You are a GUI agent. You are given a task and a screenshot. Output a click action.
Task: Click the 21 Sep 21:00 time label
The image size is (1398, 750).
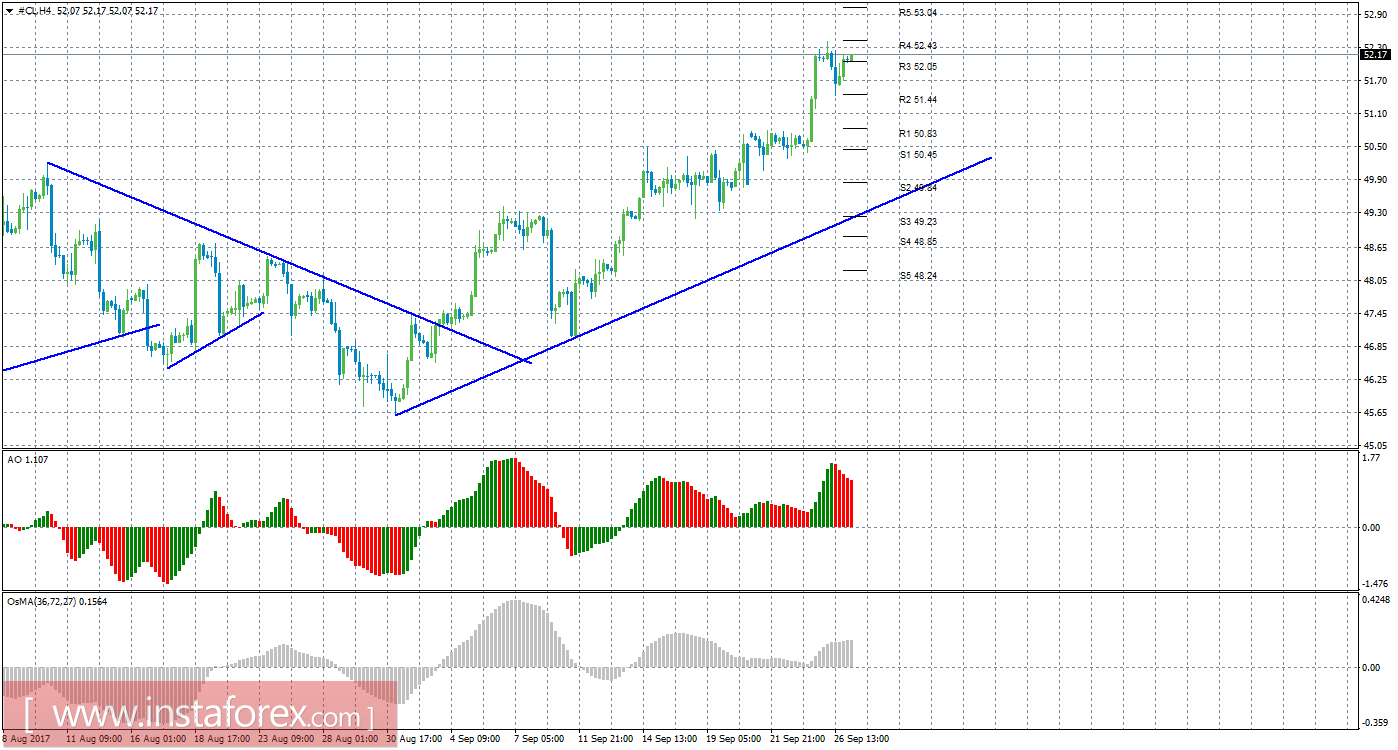(799, 739)
